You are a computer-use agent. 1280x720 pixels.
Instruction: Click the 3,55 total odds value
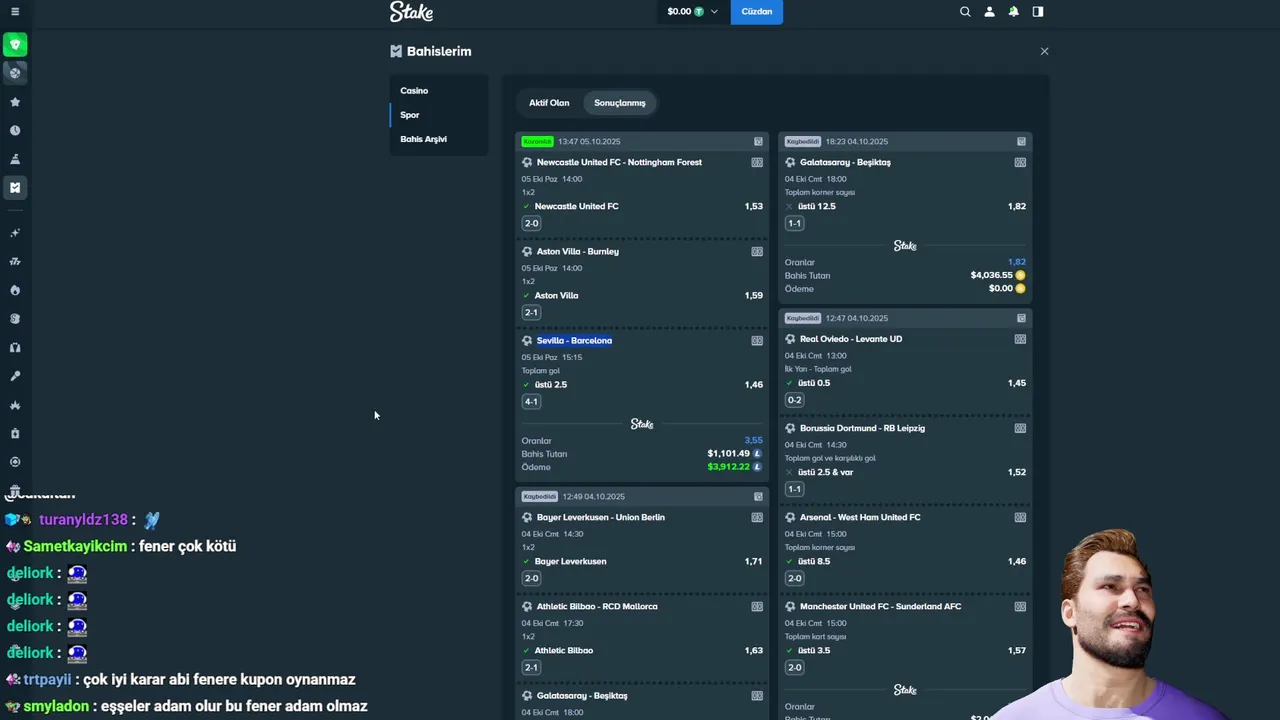coord(753,440)
